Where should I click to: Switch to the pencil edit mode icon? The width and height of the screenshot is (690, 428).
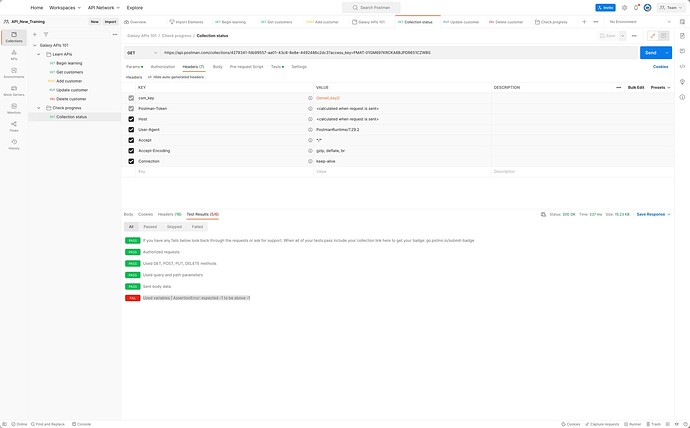(653, 36)
